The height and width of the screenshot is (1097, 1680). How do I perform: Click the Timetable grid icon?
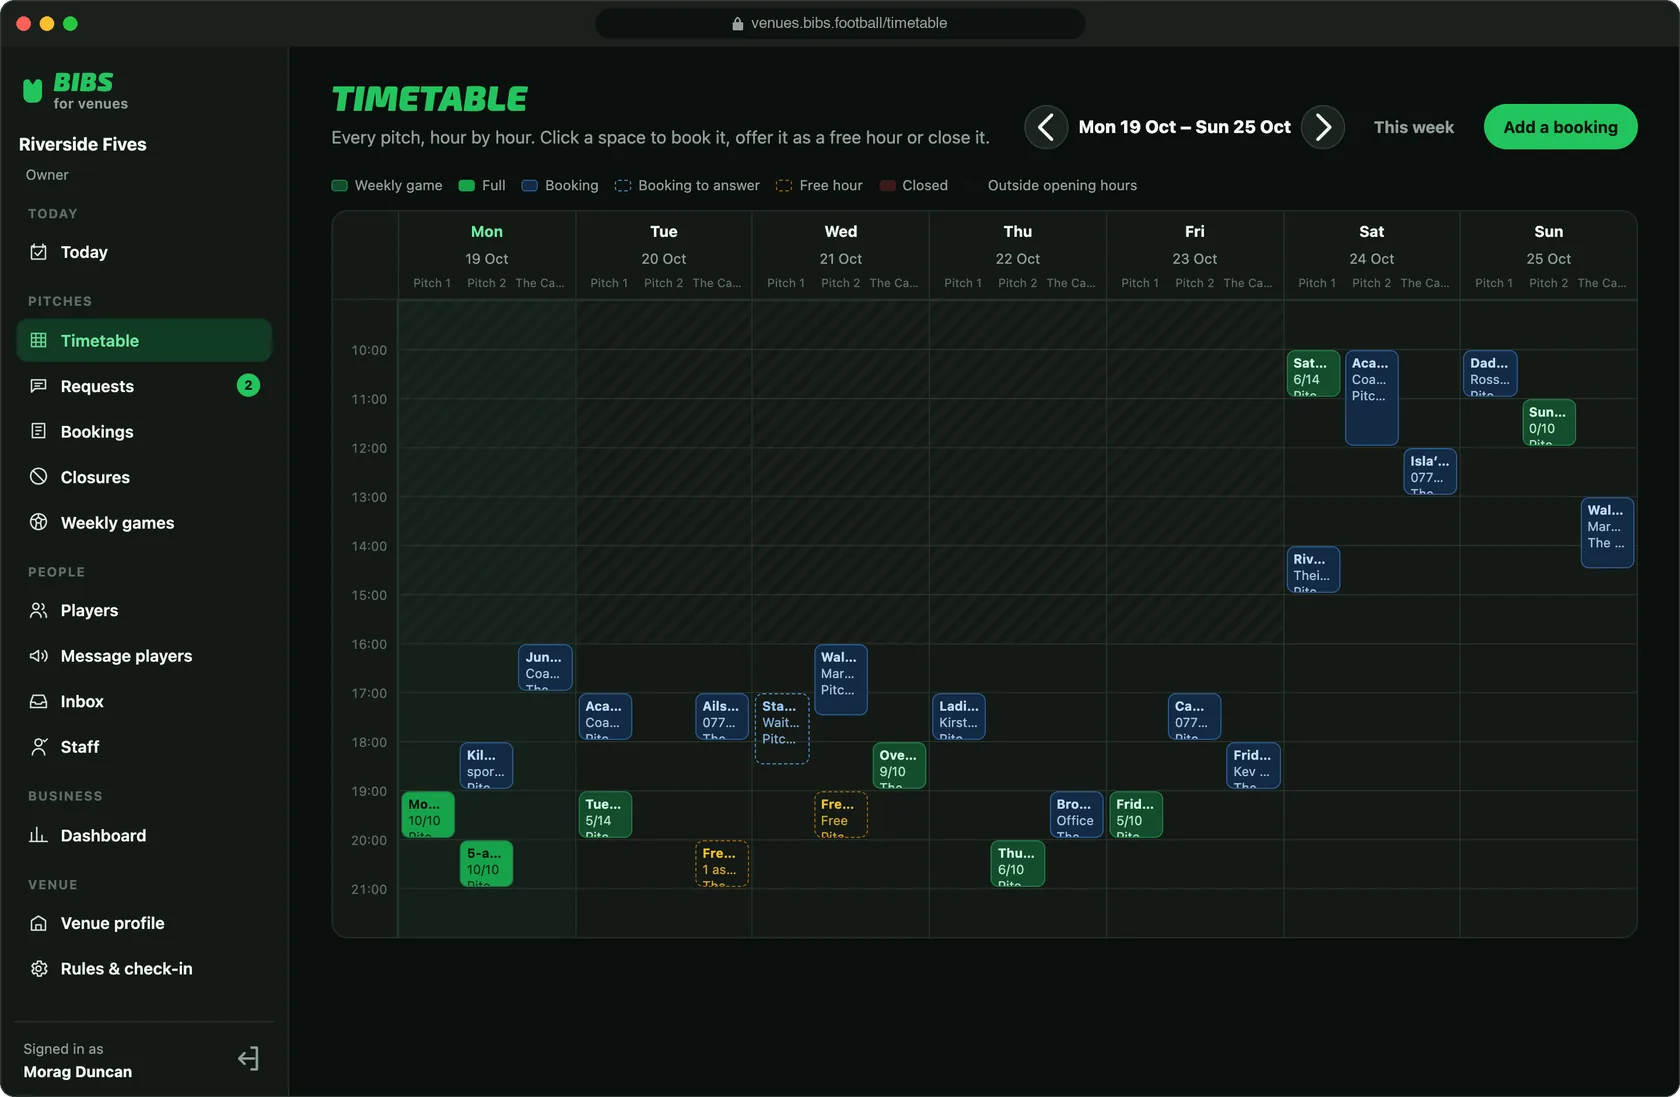point(38,340)
